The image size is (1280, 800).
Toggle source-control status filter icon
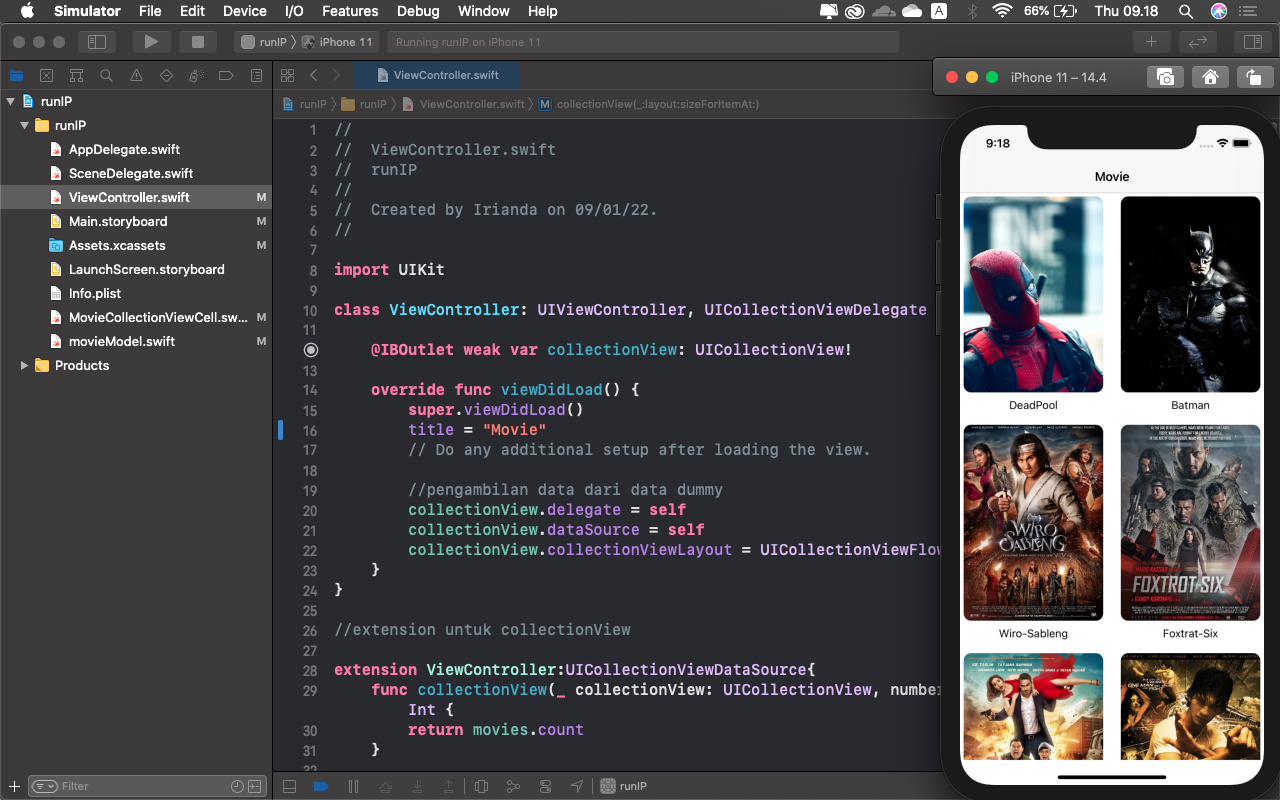[x=255, y=786]
